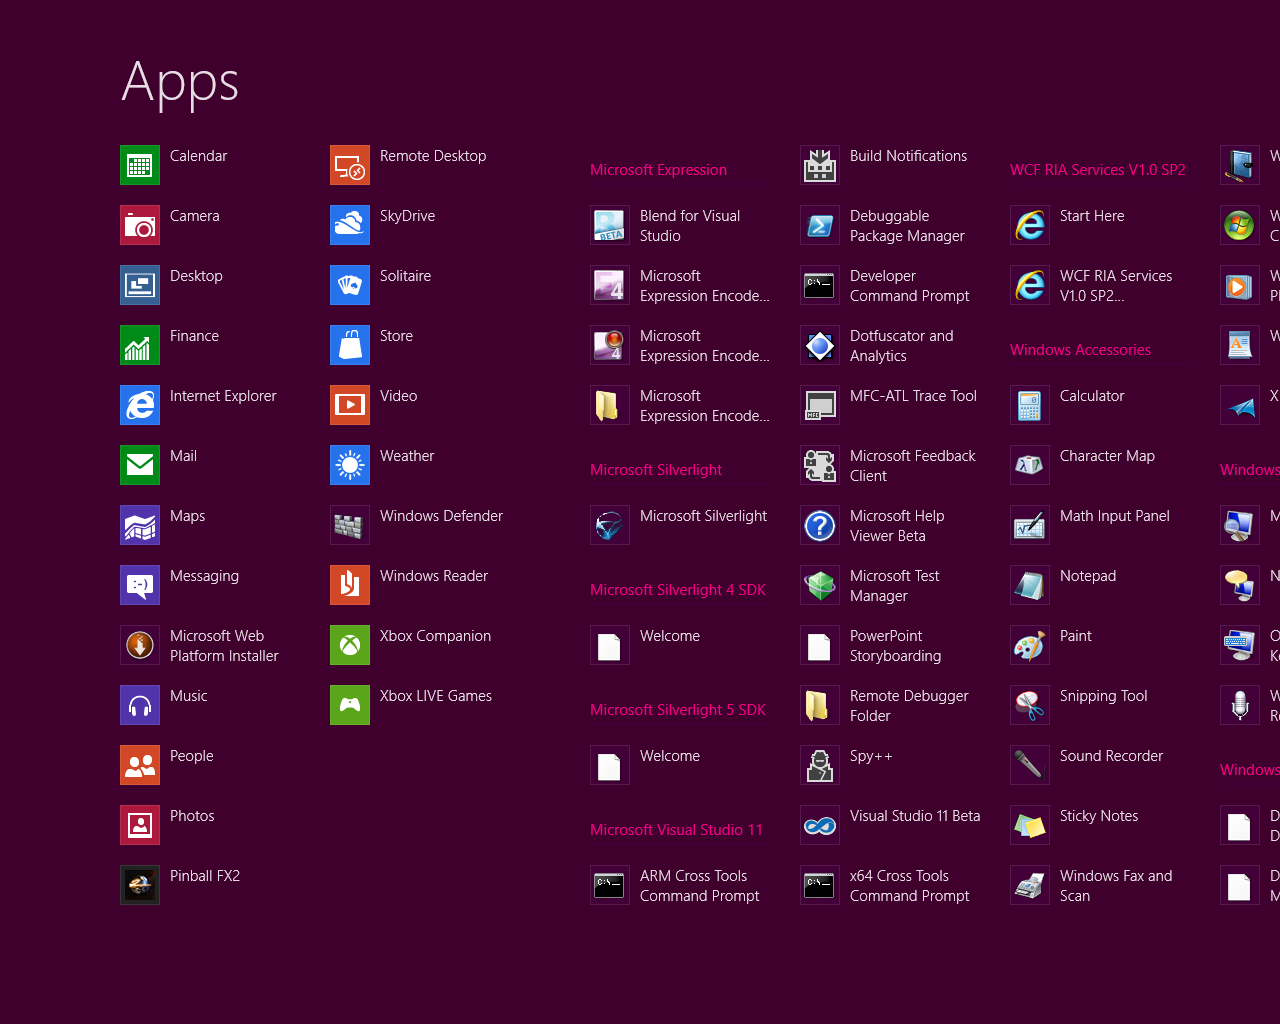
Task: Launch Internet Explorer icon
Action: tap(140, 405)
